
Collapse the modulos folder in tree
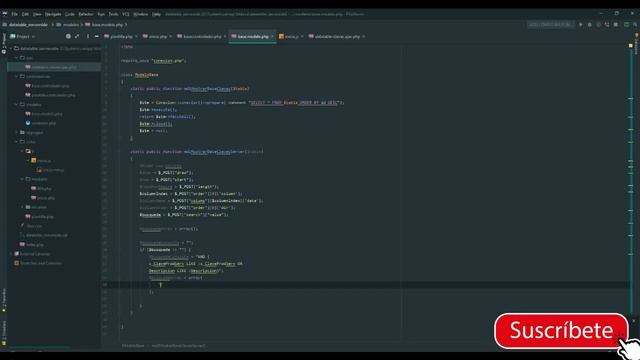(22, 179)
